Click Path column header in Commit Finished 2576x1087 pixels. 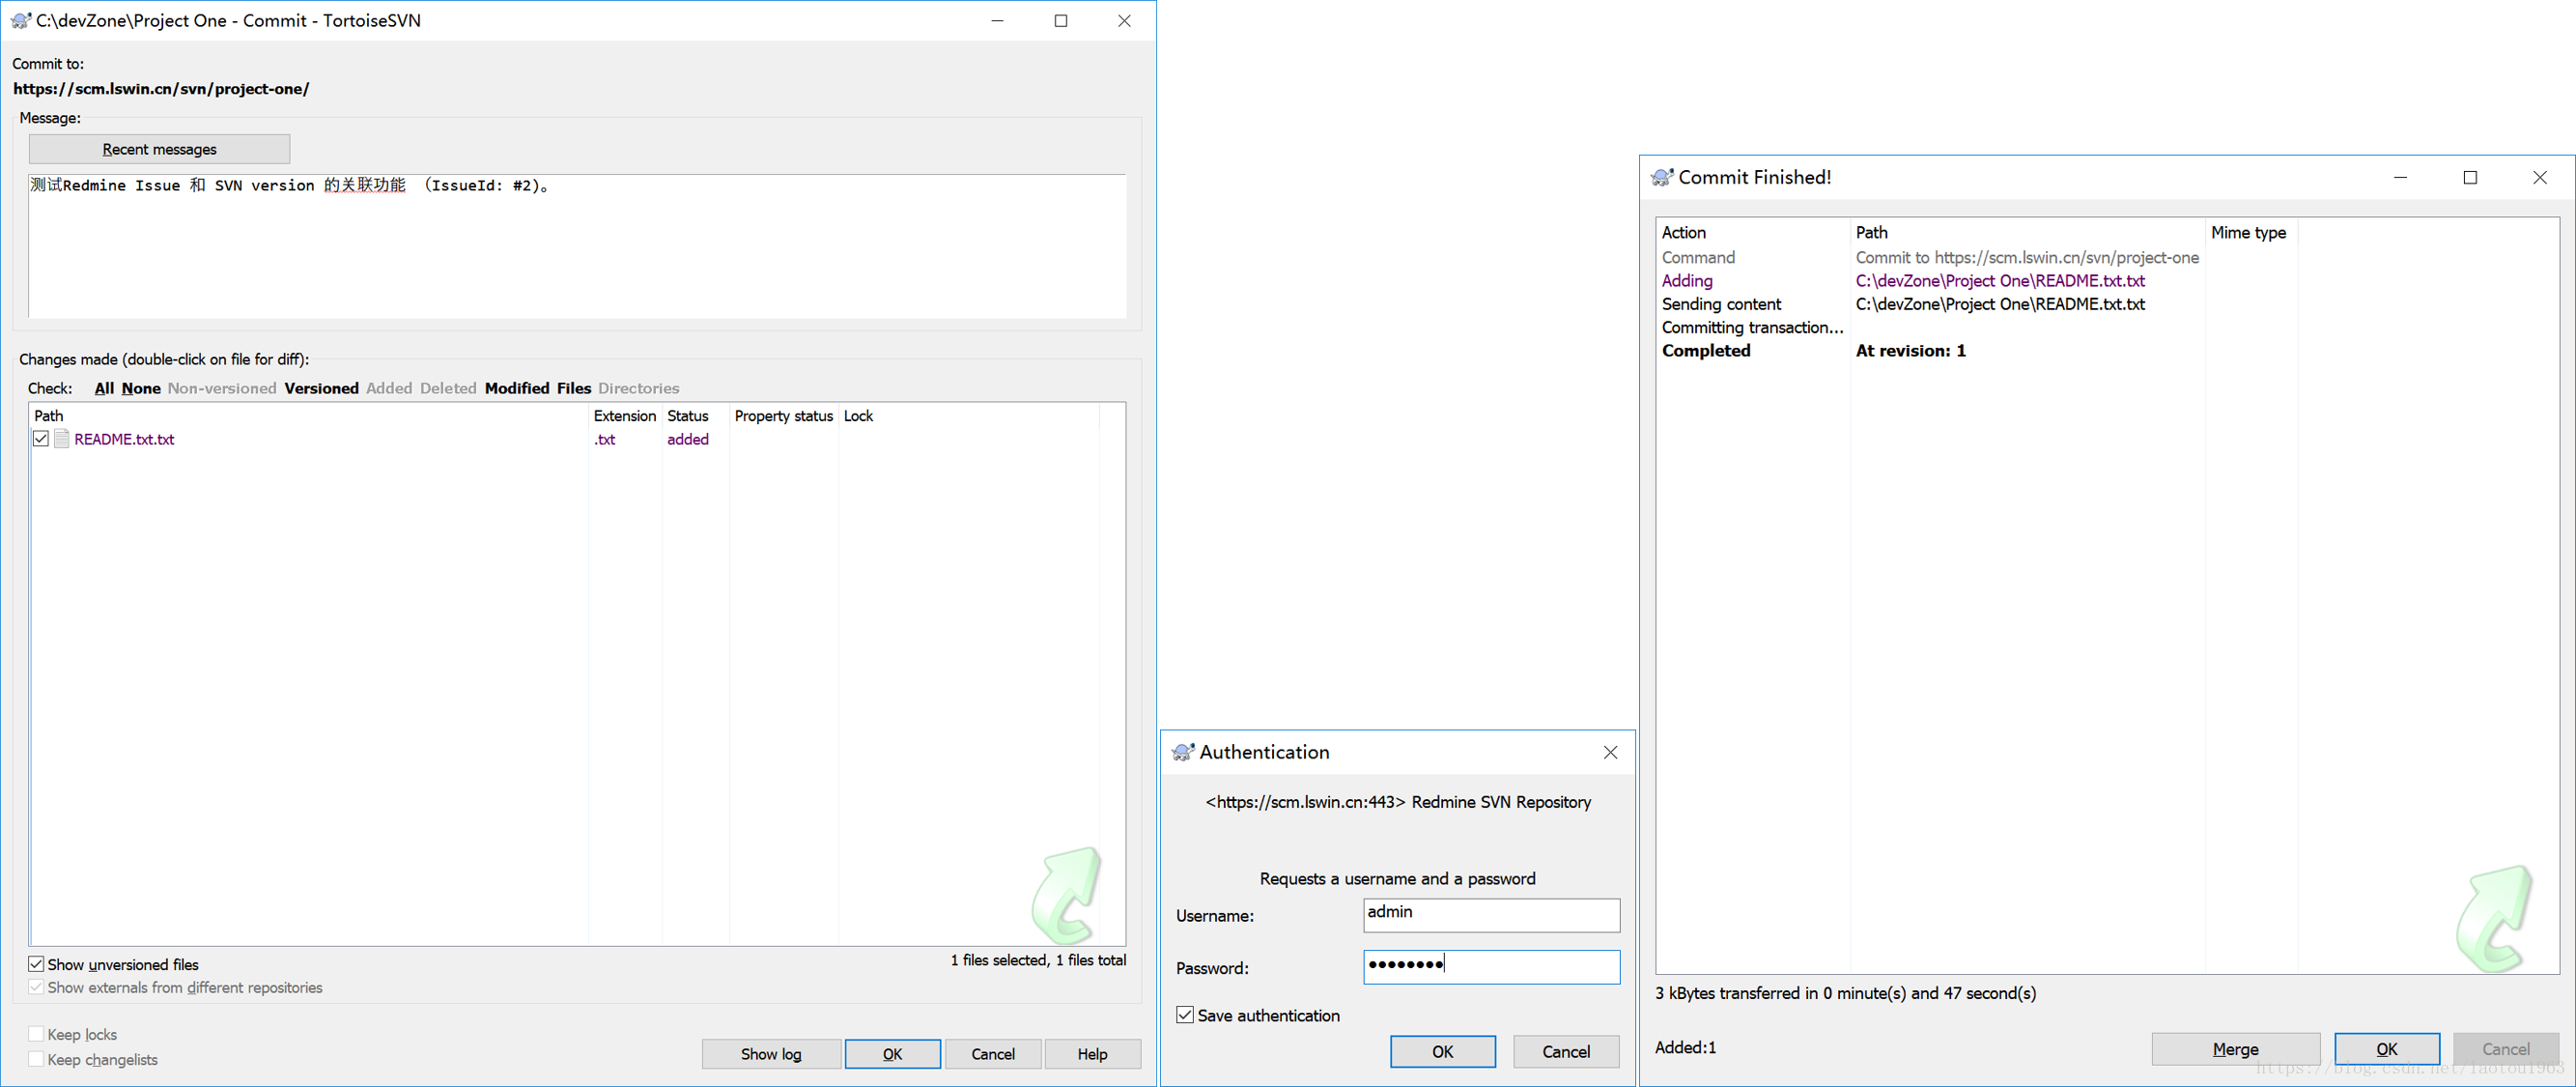2028,232
